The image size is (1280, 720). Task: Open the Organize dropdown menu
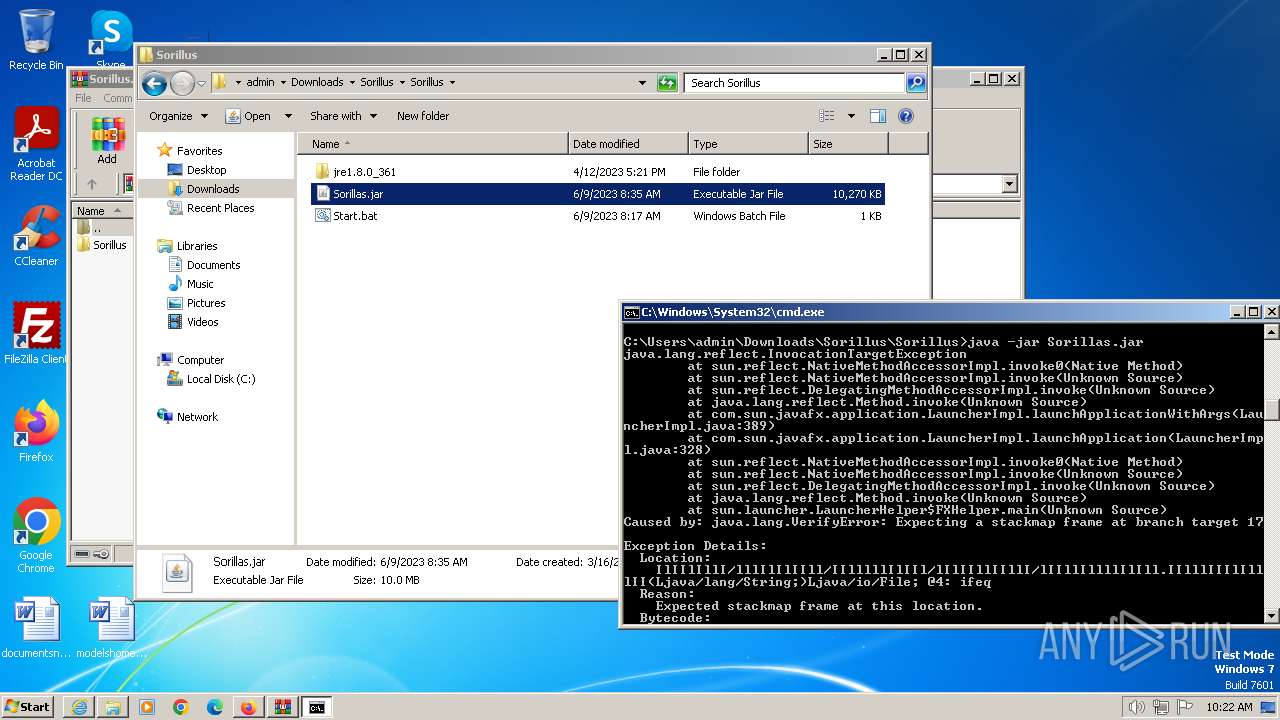[x=178, y=116]
